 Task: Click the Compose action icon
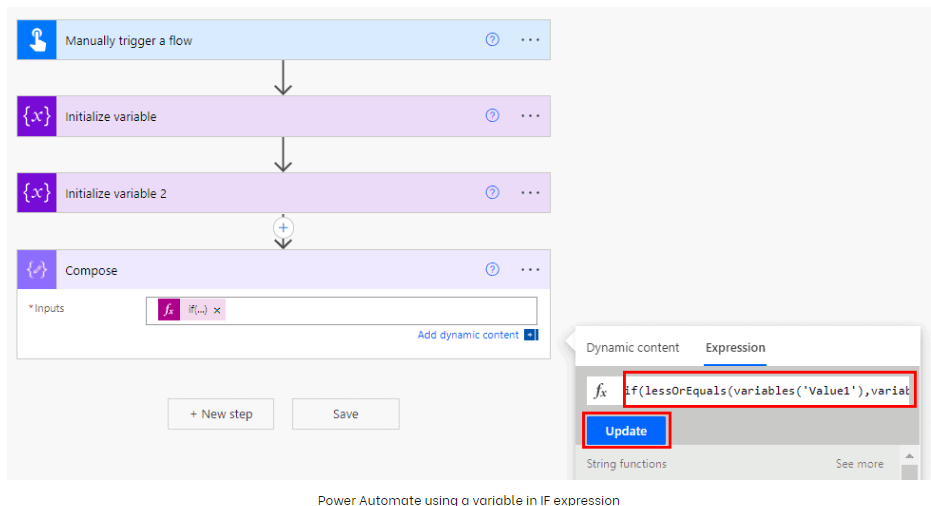click(x=37, y=270)
